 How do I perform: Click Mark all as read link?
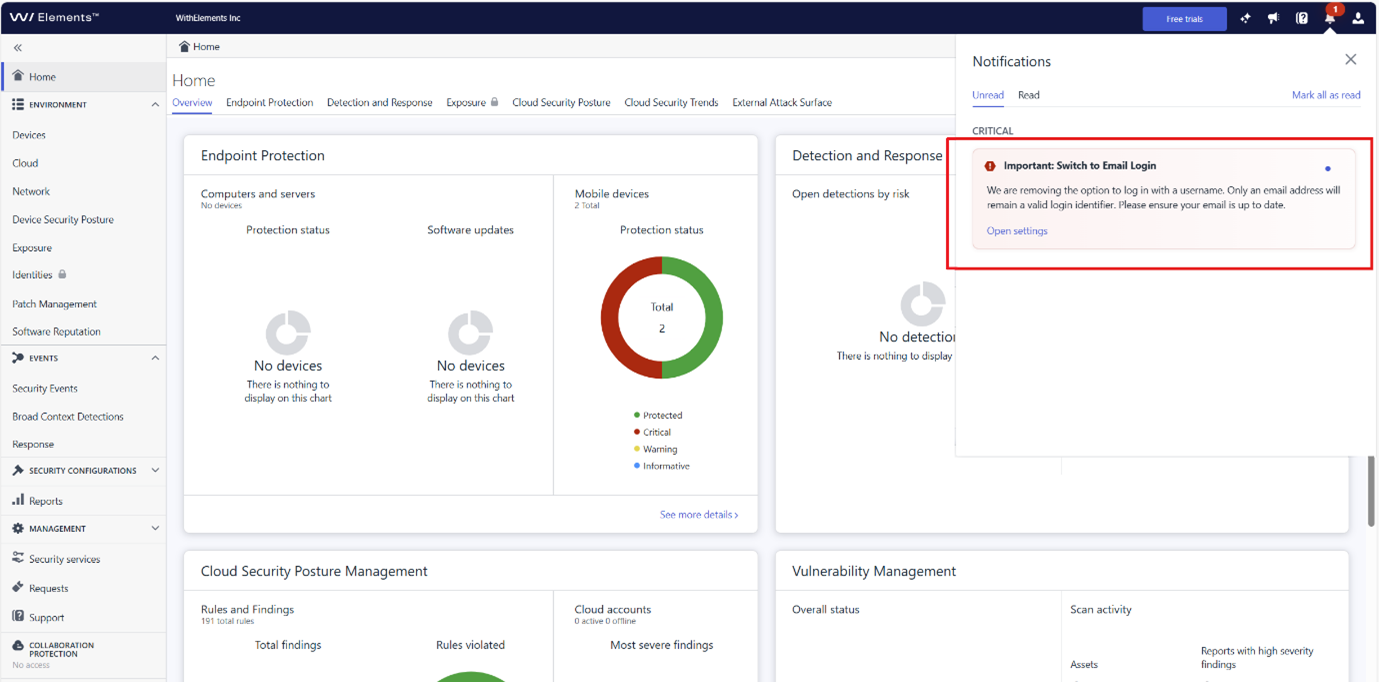1326,95
